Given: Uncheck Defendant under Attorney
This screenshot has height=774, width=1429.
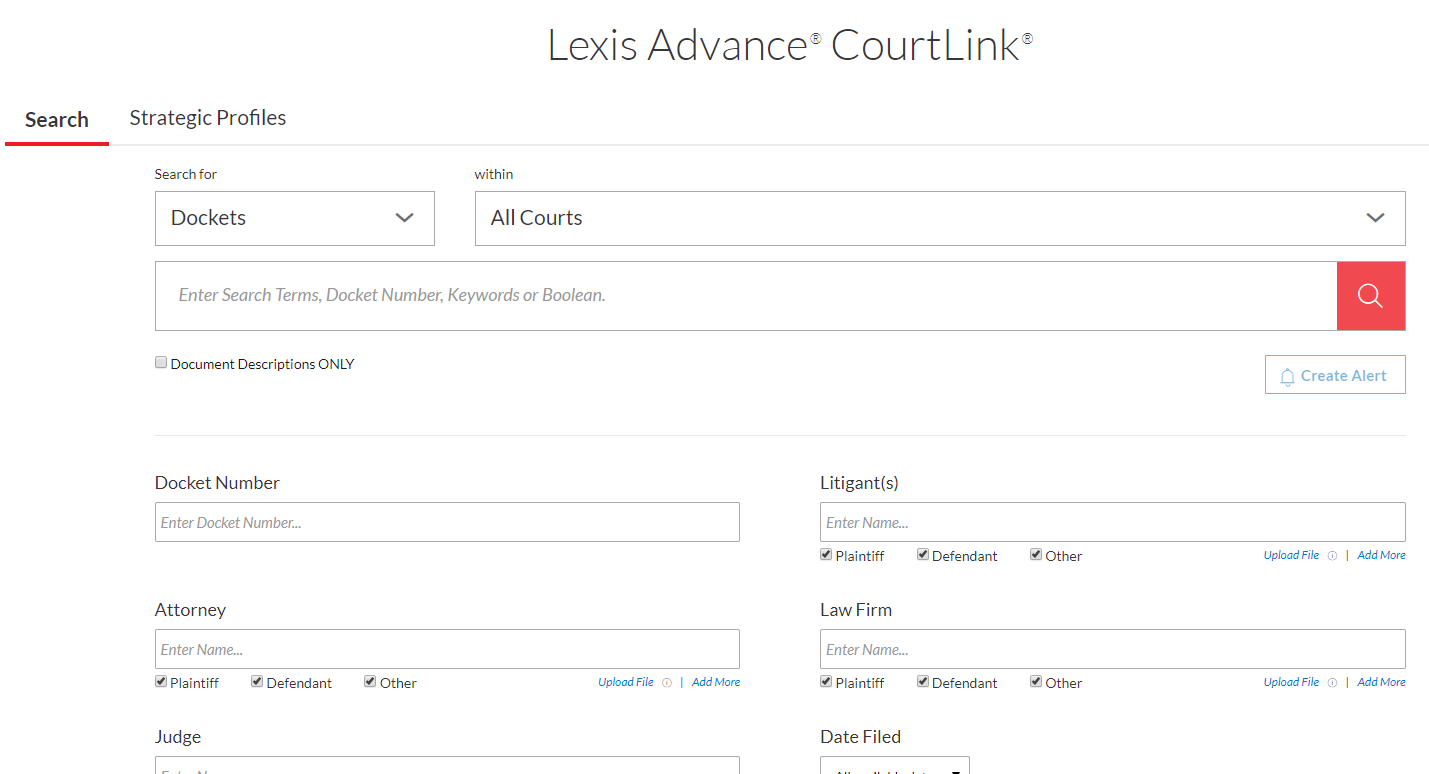Looking at the screenshot, I should (257, 681).
